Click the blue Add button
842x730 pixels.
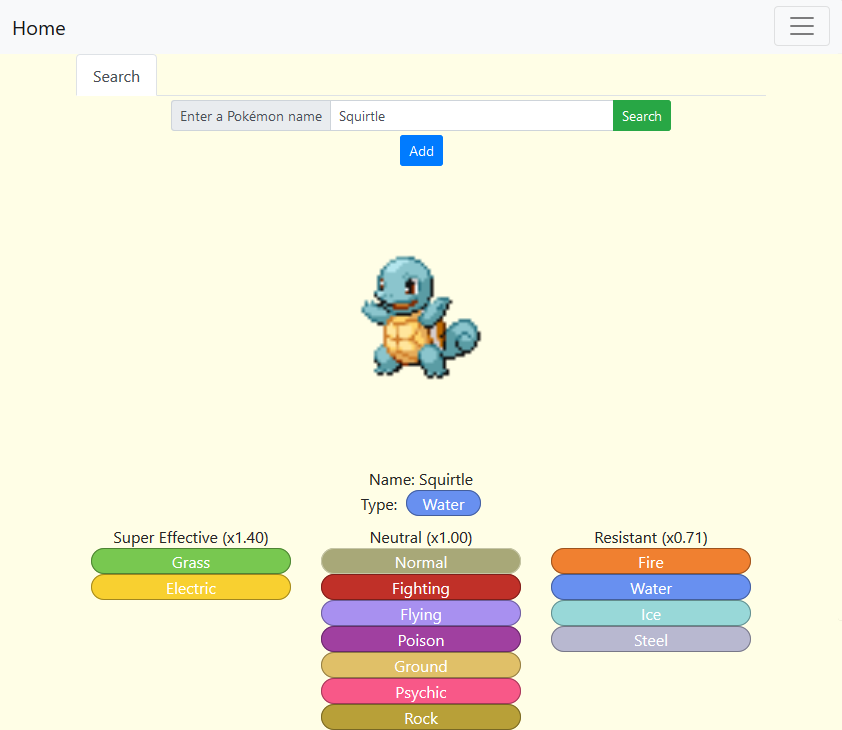tap(422, 150)
